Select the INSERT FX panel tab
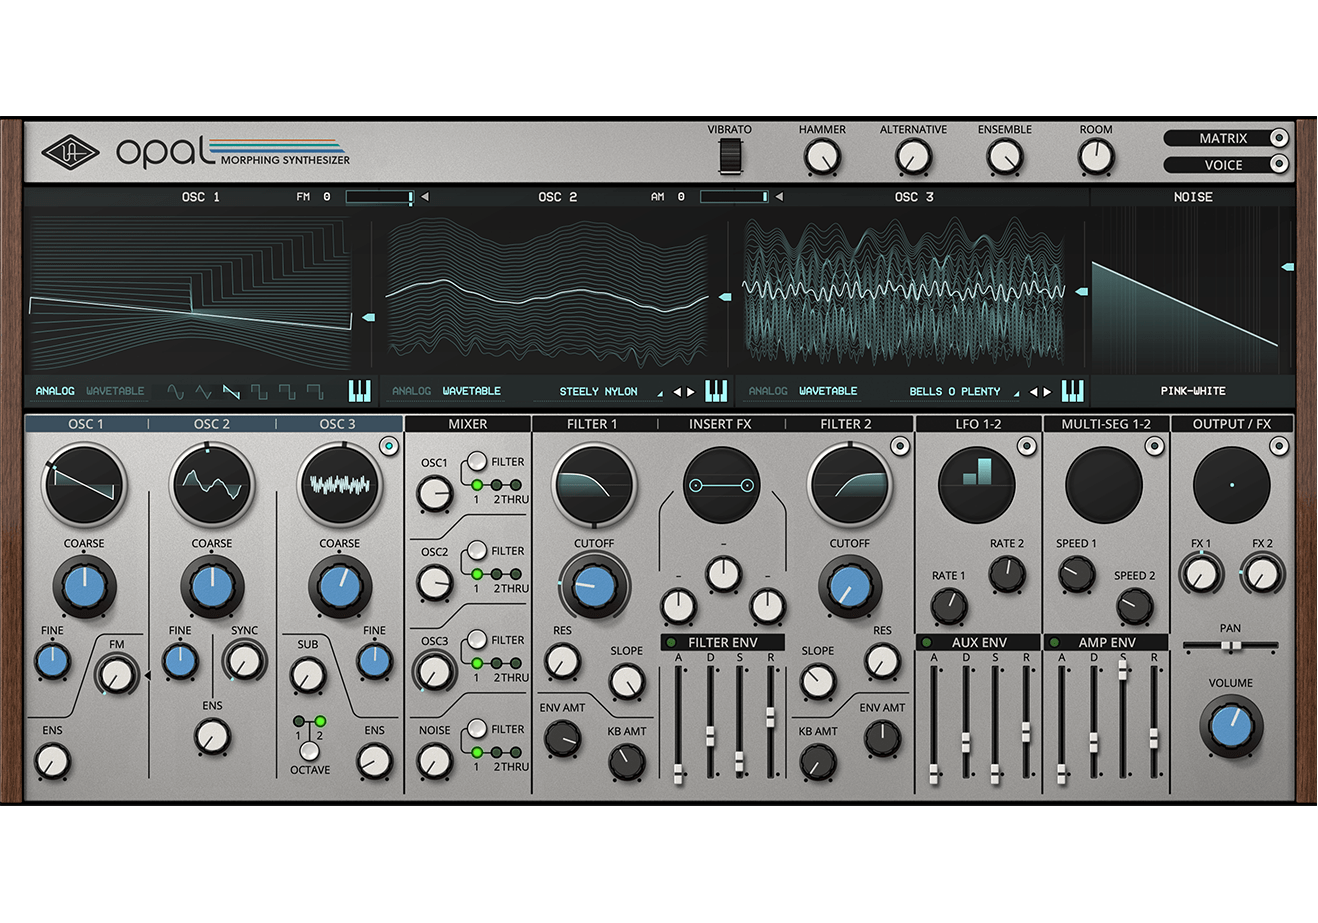 click(x=720, y=424)
